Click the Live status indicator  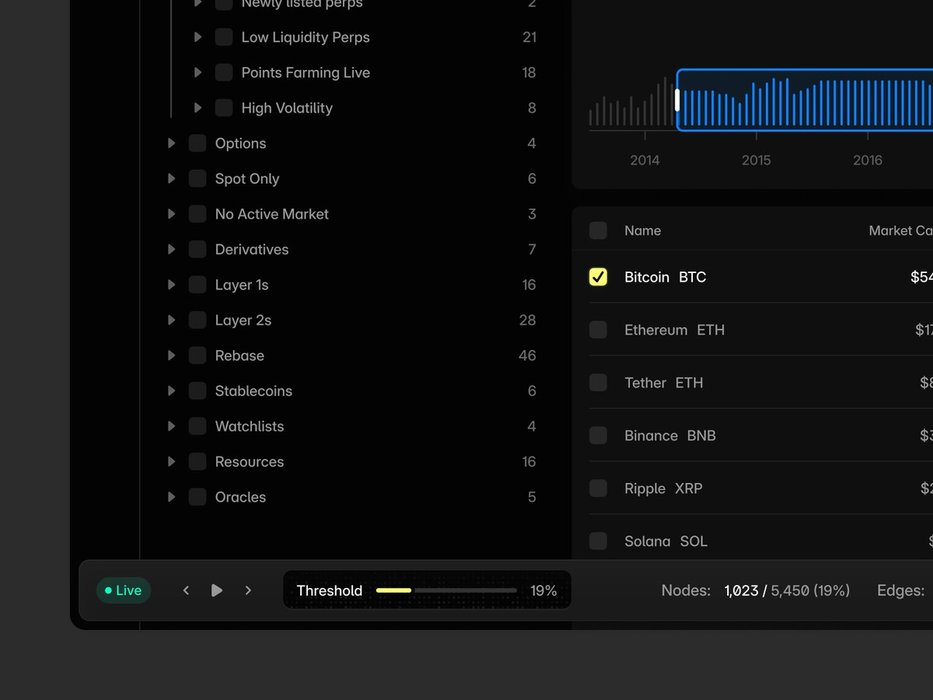tap(123, 591)
